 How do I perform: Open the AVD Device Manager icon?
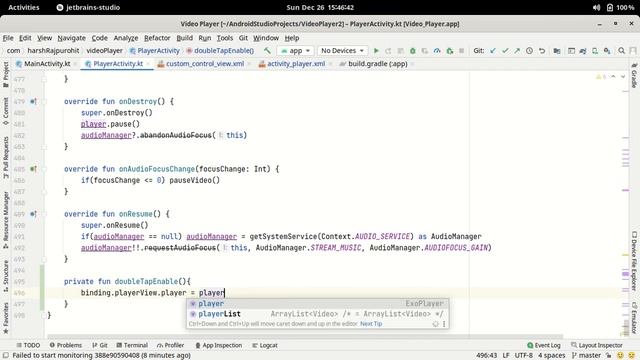(x=595, y=51)
